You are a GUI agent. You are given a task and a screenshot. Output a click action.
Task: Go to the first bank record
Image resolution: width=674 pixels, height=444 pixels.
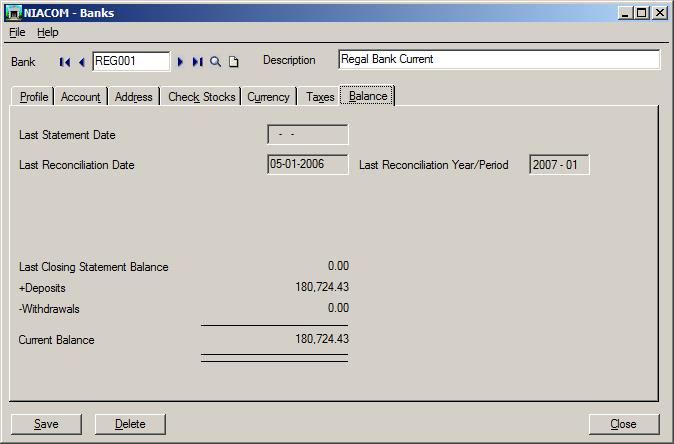[x=65, y=62]
